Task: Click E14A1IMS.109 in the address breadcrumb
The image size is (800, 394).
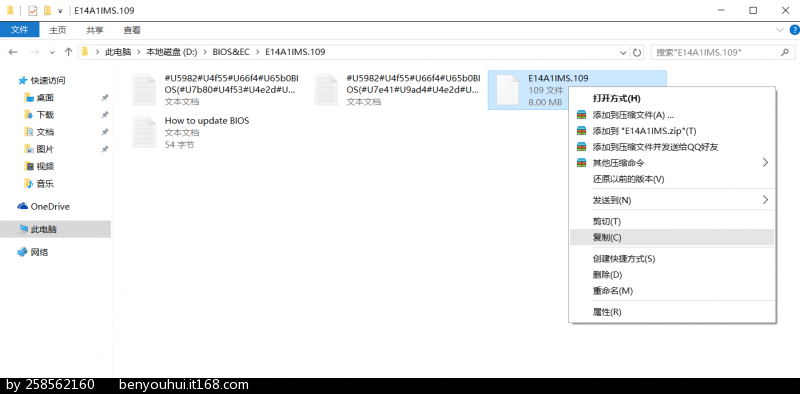Action: 295,52
